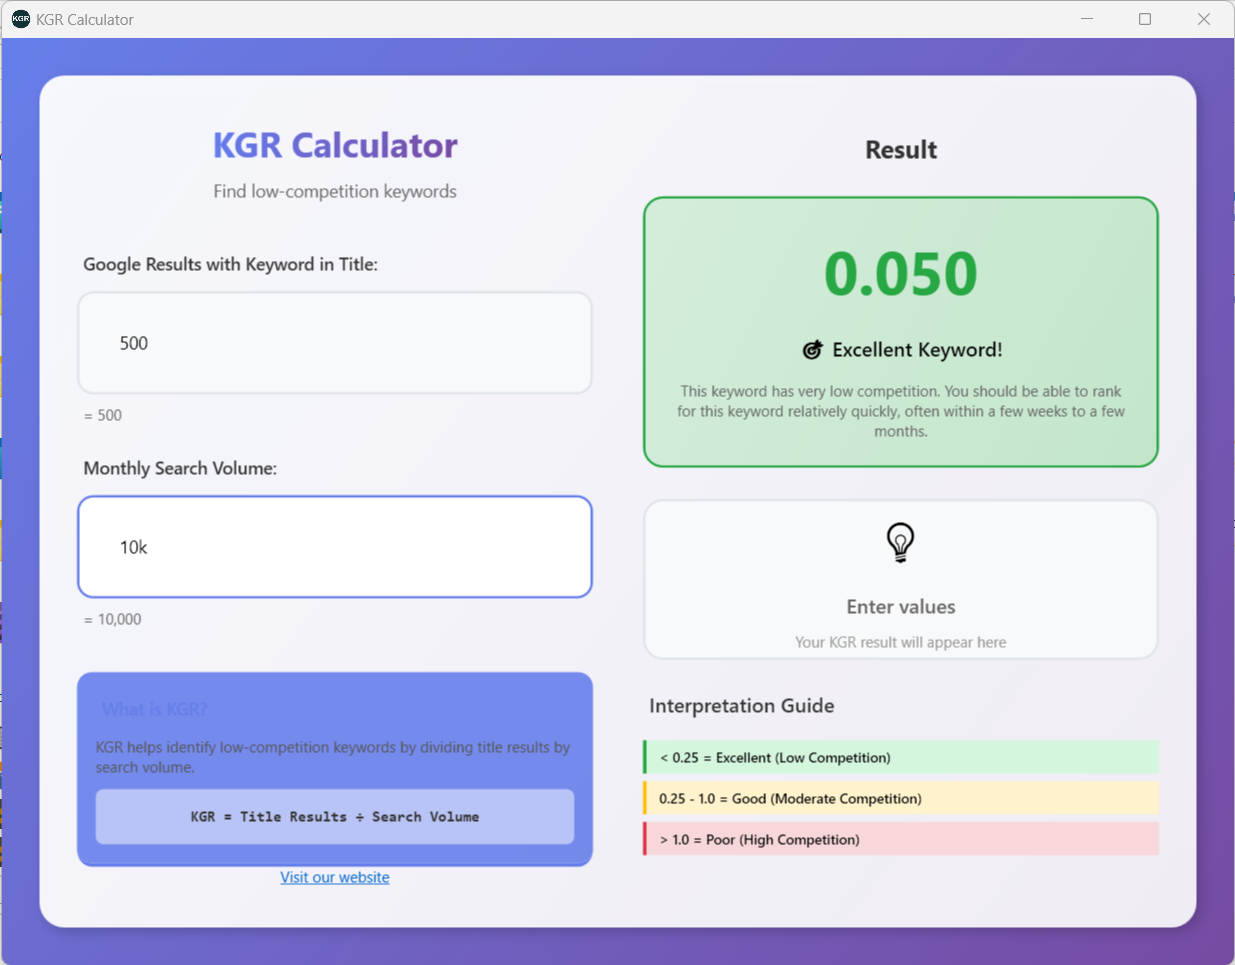Click the low competition description paragraph
The width and height of the screenshot is (1235, 965).
[901, 411]
